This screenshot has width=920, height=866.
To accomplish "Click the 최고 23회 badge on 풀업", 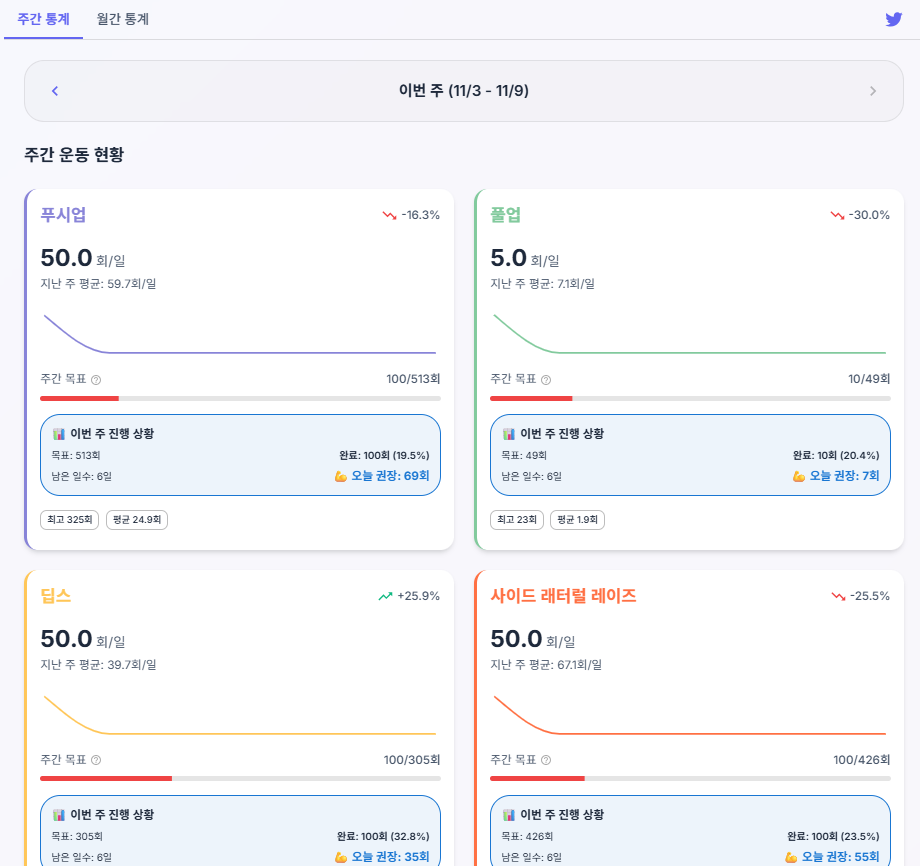I will coord(517,520).
